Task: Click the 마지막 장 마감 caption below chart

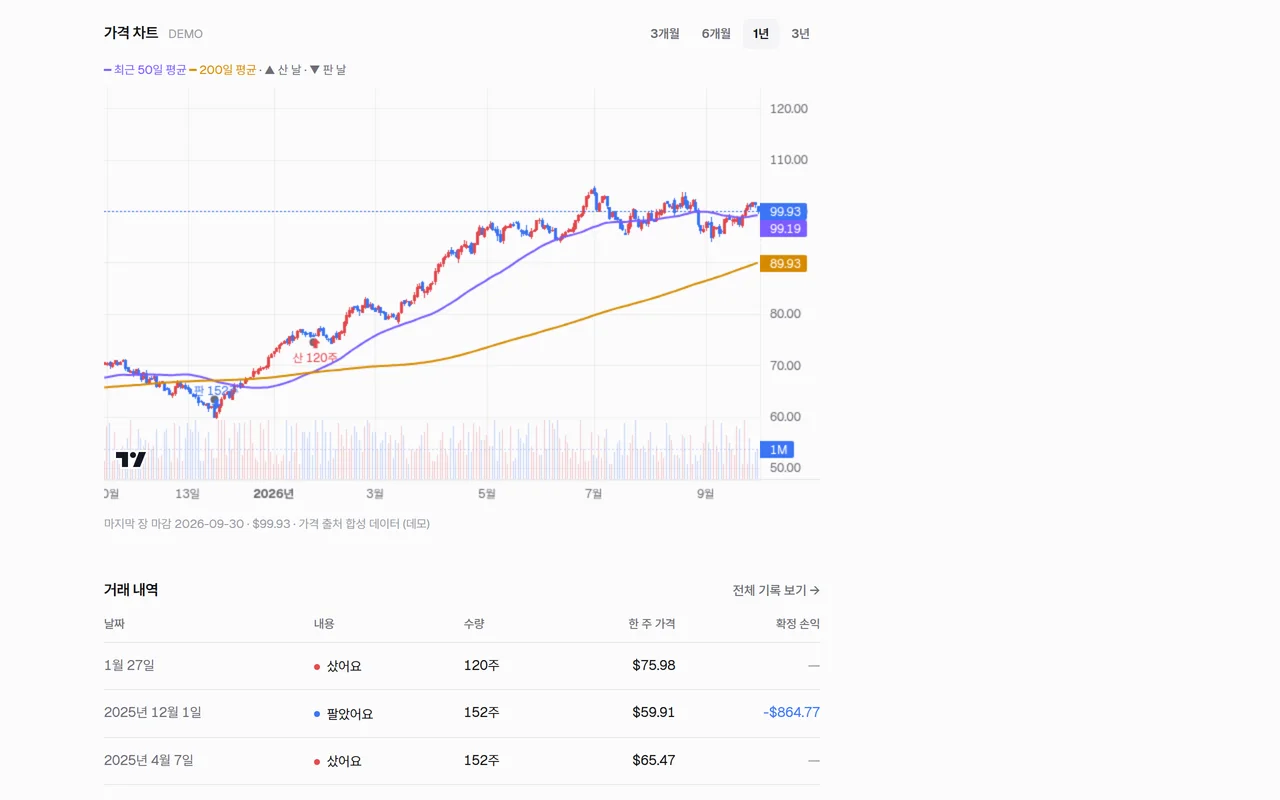Action: [x=267, y=523]
